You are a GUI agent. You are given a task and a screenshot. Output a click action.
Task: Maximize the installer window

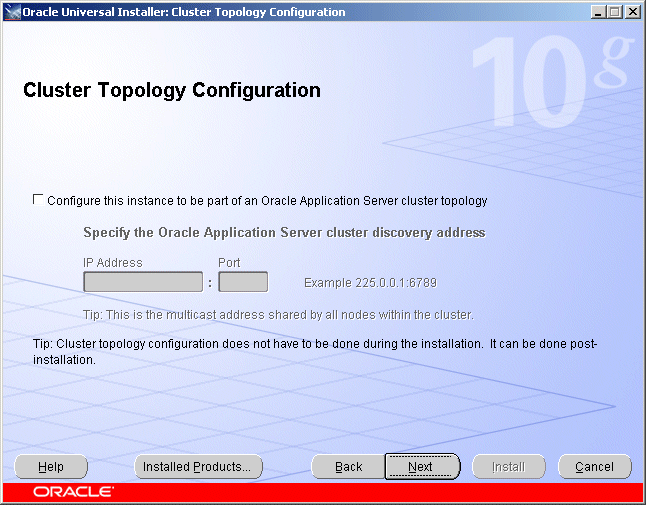615,12
